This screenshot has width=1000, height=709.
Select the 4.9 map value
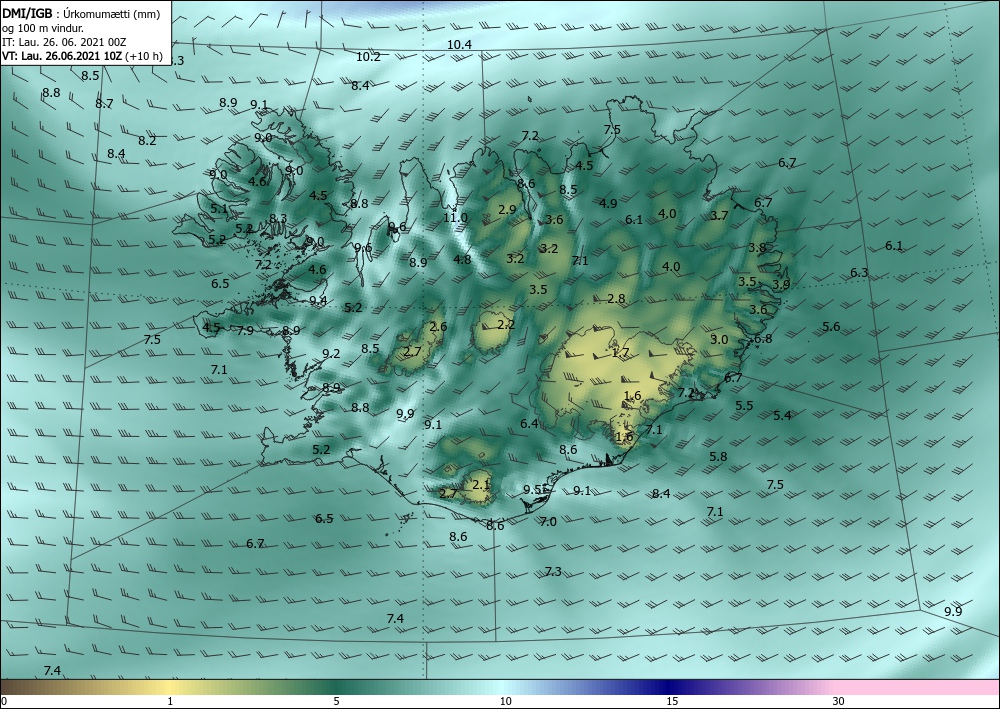coord(608,203)
